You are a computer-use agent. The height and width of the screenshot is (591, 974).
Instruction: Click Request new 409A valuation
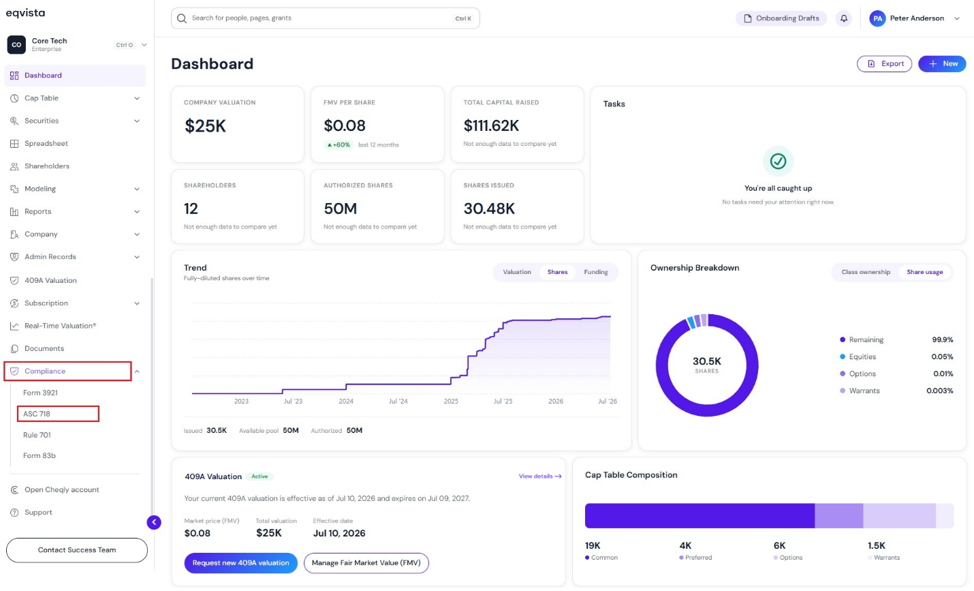point(240,563)
